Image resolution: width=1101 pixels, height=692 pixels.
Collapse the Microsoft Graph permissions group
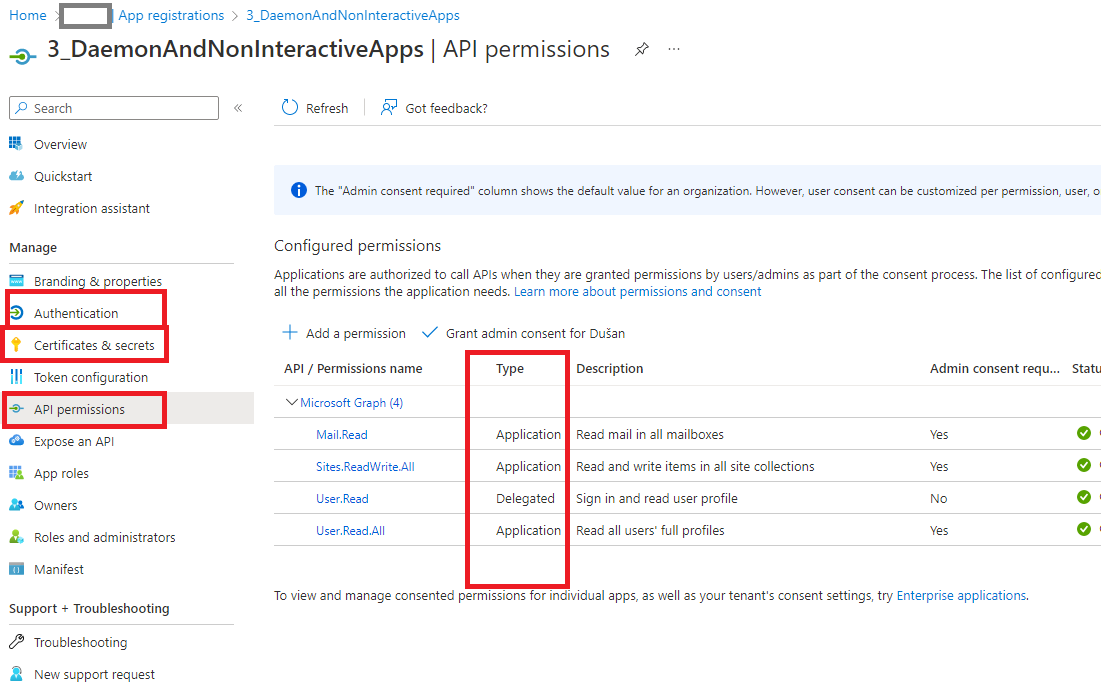tap(290, 401)
